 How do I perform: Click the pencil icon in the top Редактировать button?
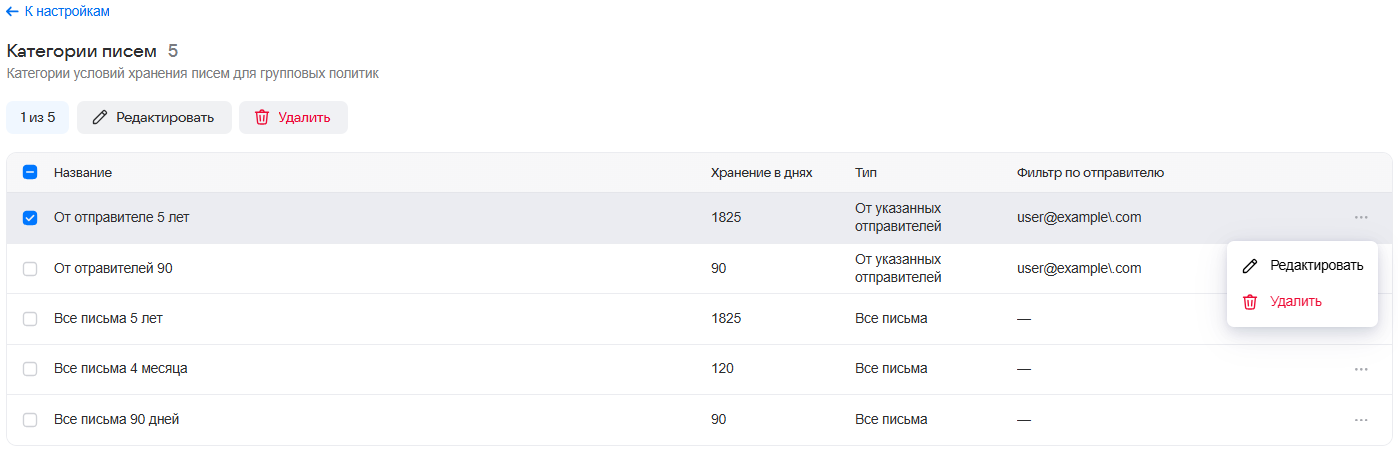tap(99, 117)
